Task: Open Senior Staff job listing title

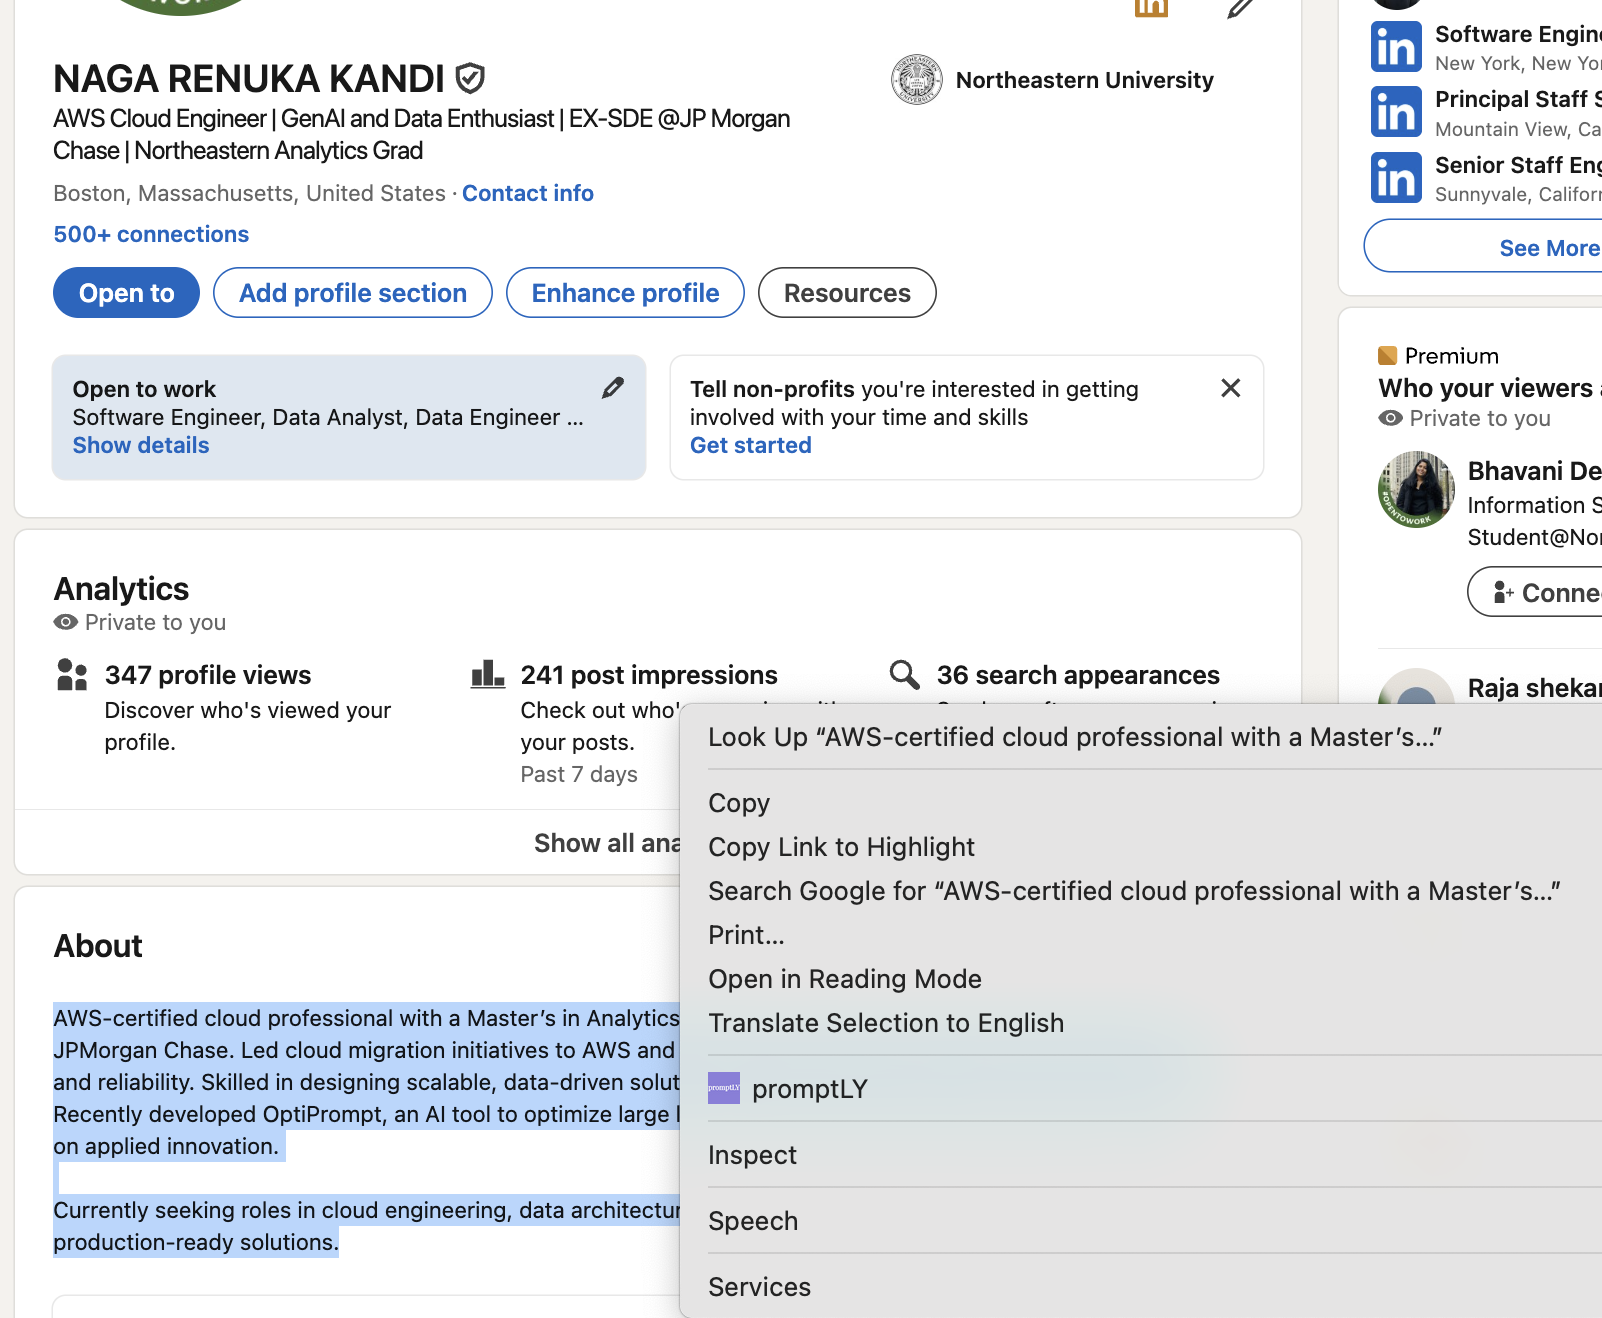Action: coord(1518,165)
